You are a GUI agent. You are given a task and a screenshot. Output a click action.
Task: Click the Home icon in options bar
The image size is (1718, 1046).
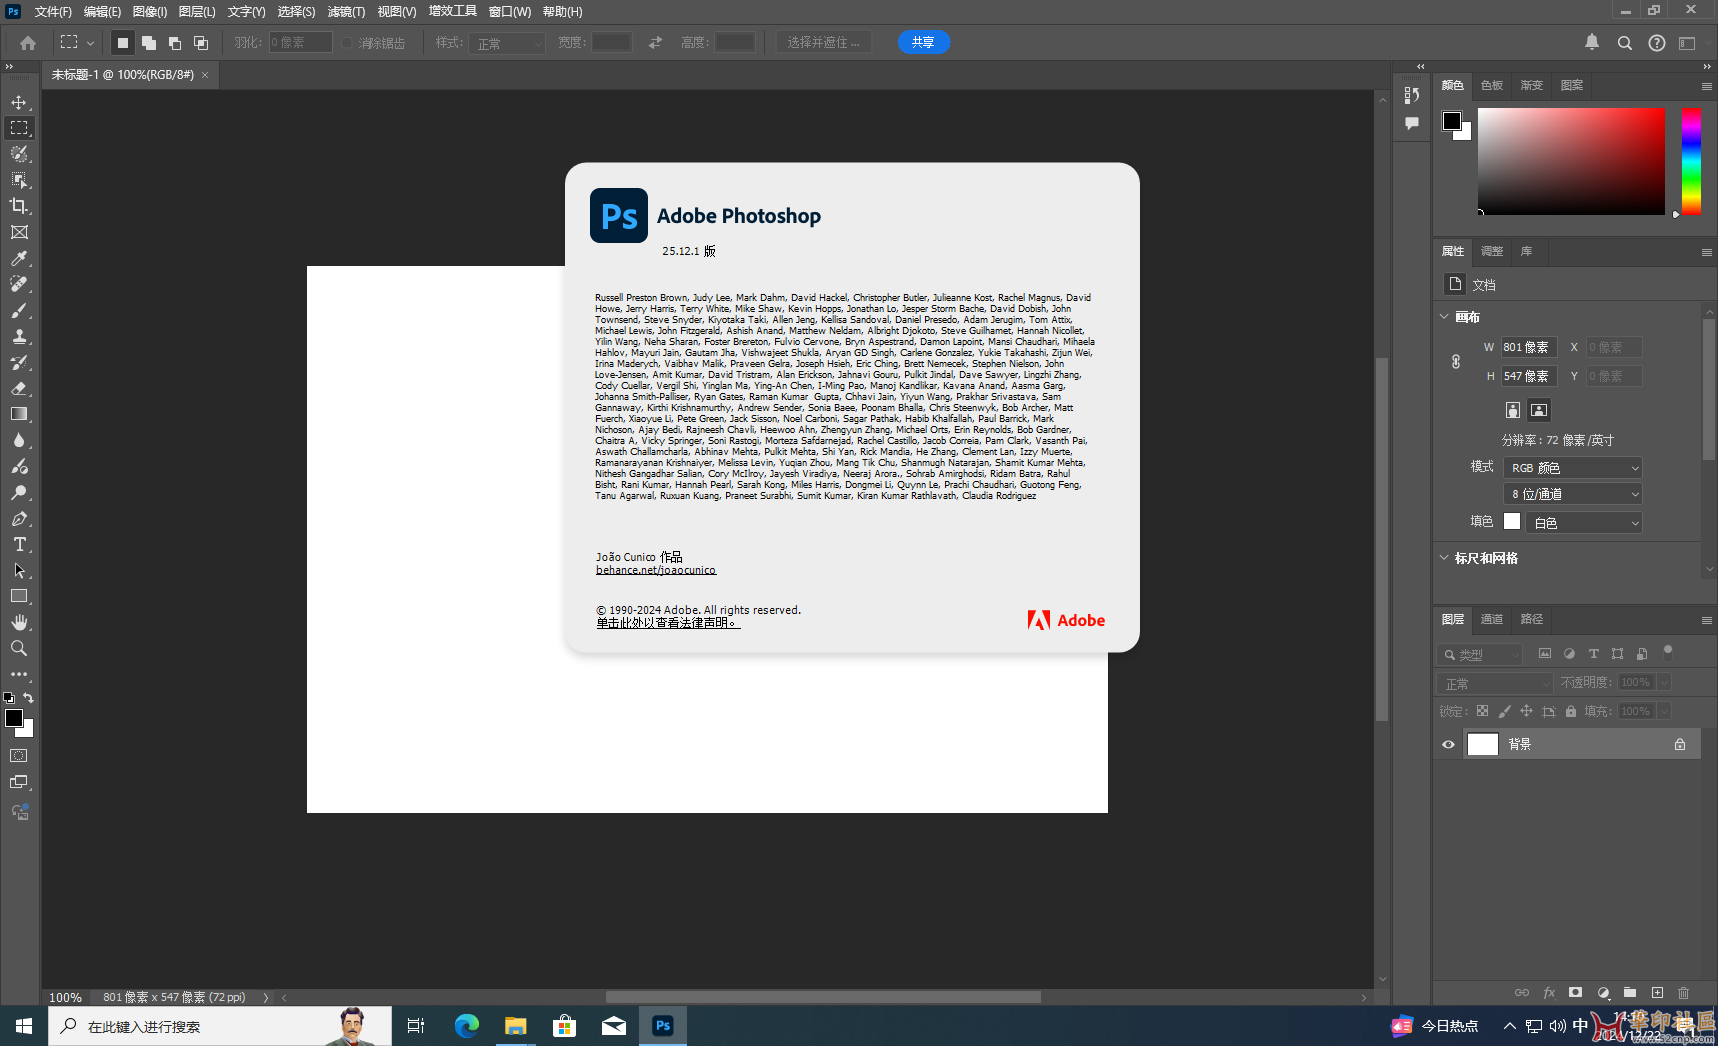[28, 43]
